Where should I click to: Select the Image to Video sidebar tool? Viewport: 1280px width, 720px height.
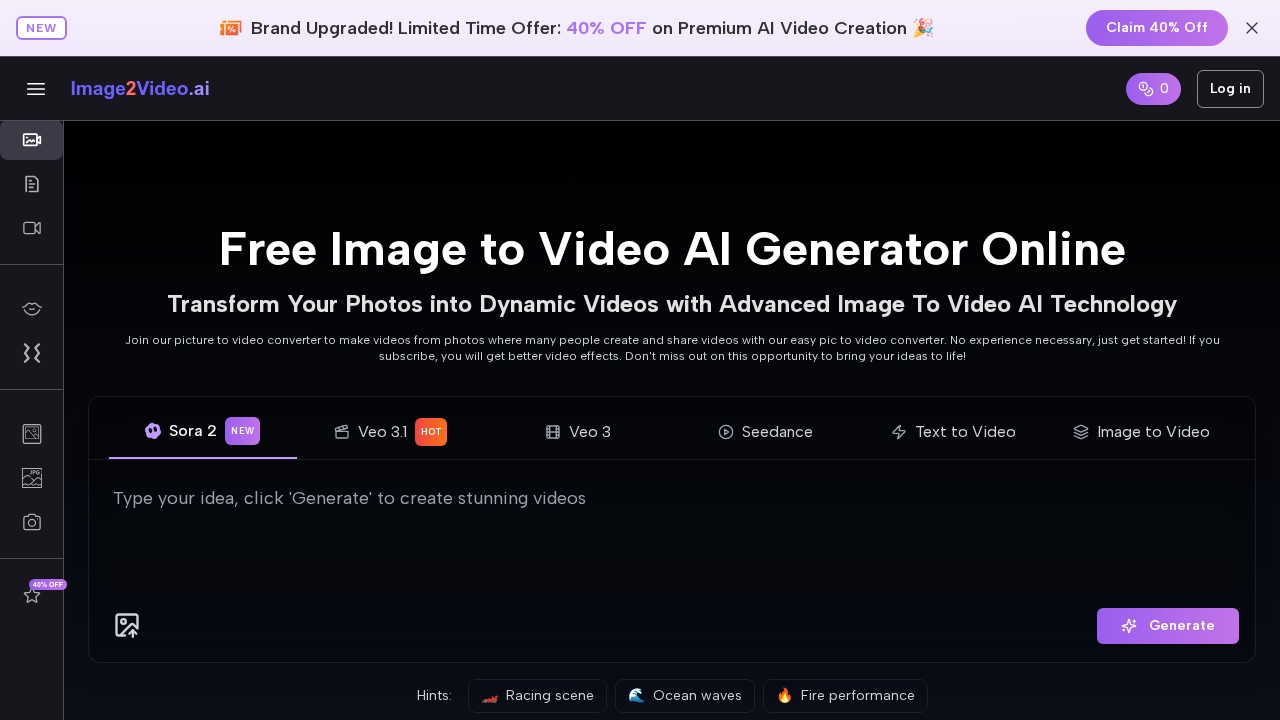pos(31,140)
